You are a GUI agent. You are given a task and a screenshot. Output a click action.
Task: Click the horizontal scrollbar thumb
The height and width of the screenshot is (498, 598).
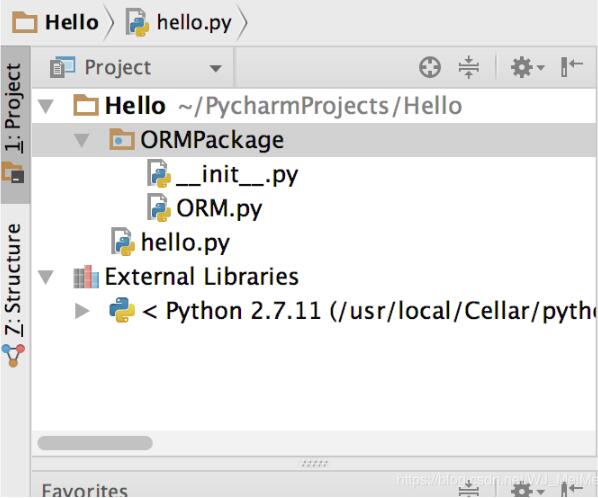point(95,443)
